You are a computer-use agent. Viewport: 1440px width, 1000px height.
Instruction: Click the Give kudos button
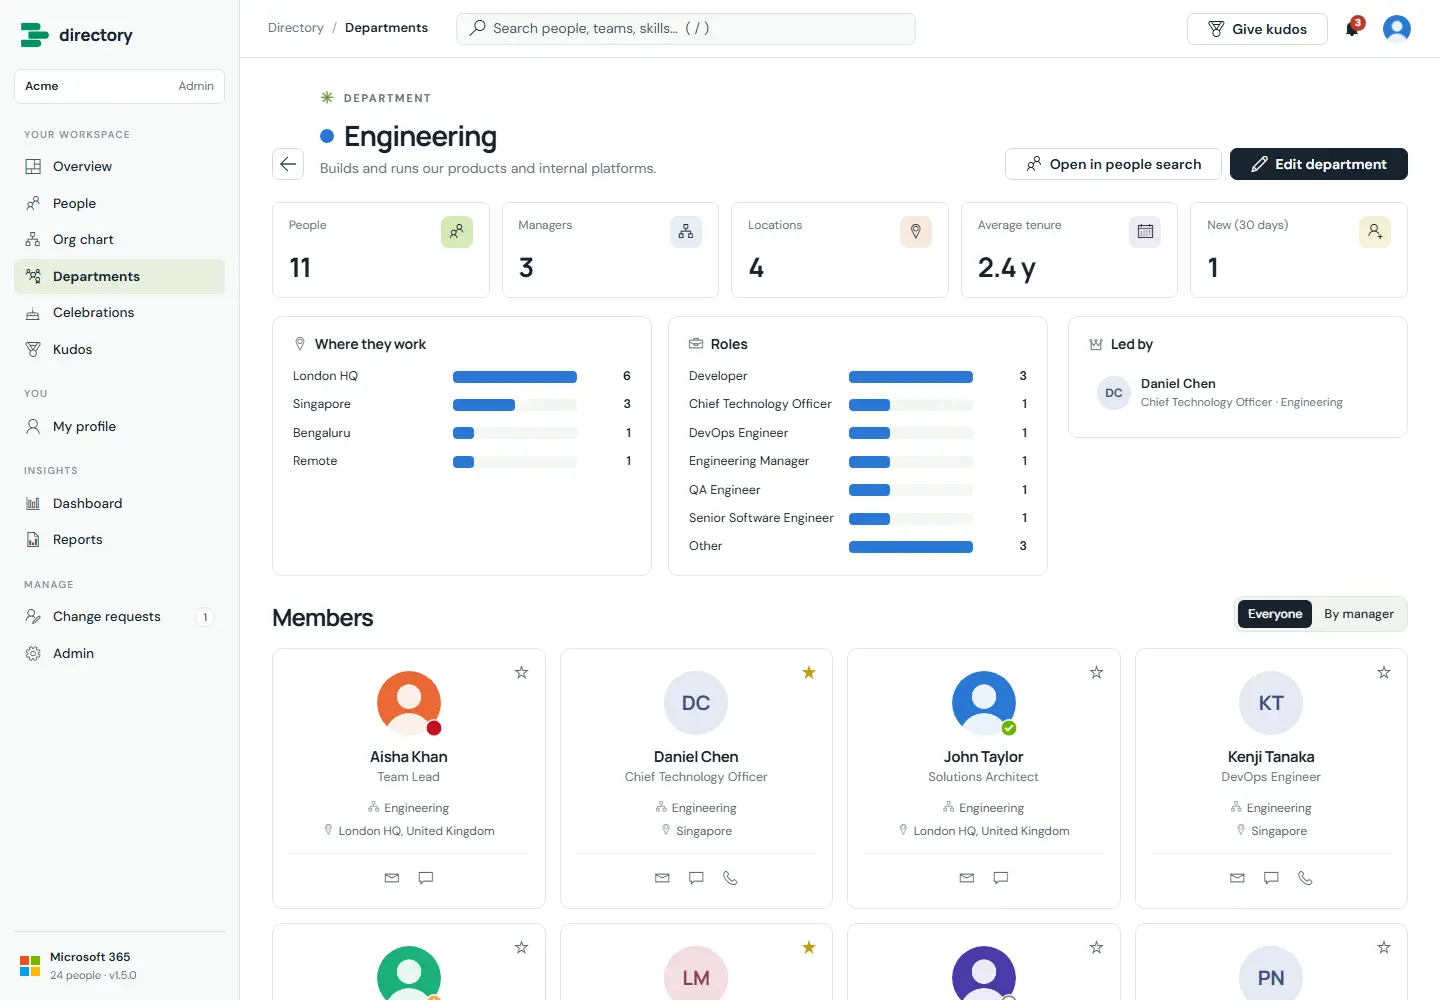[1257, 29]
